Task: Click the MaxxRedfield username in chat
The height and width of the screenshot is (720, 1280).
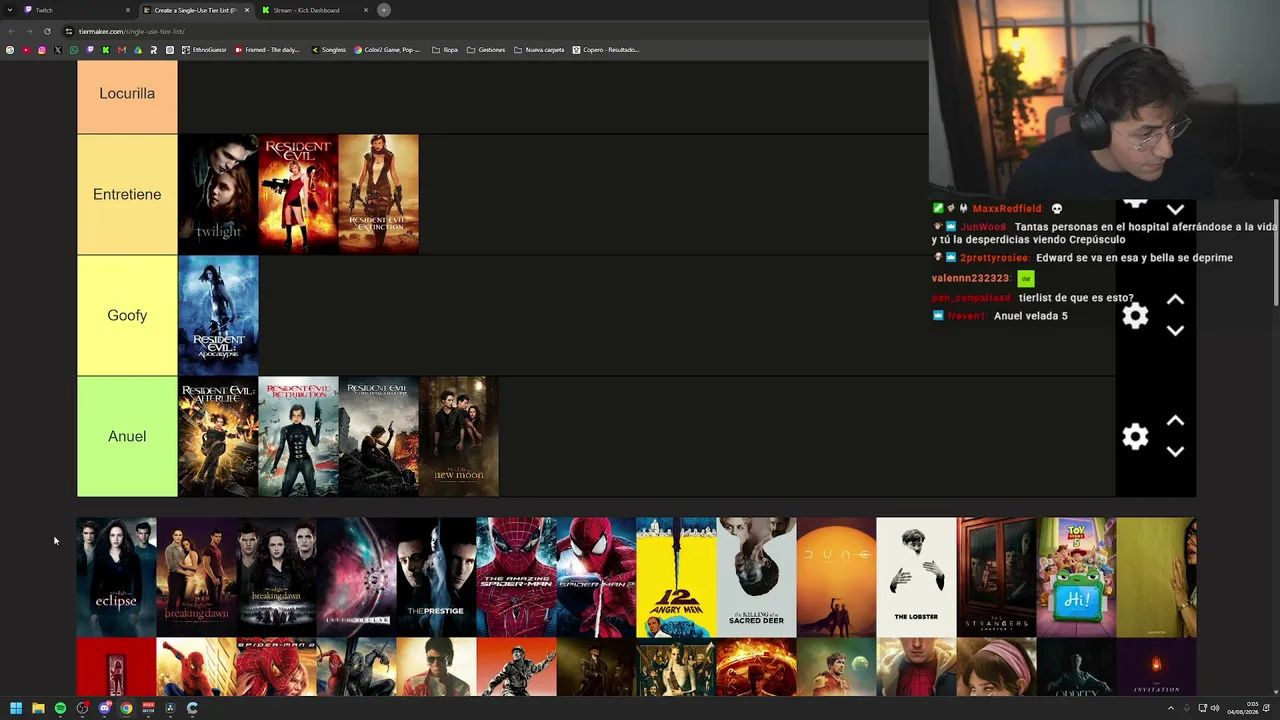Action: [1007, 209]
